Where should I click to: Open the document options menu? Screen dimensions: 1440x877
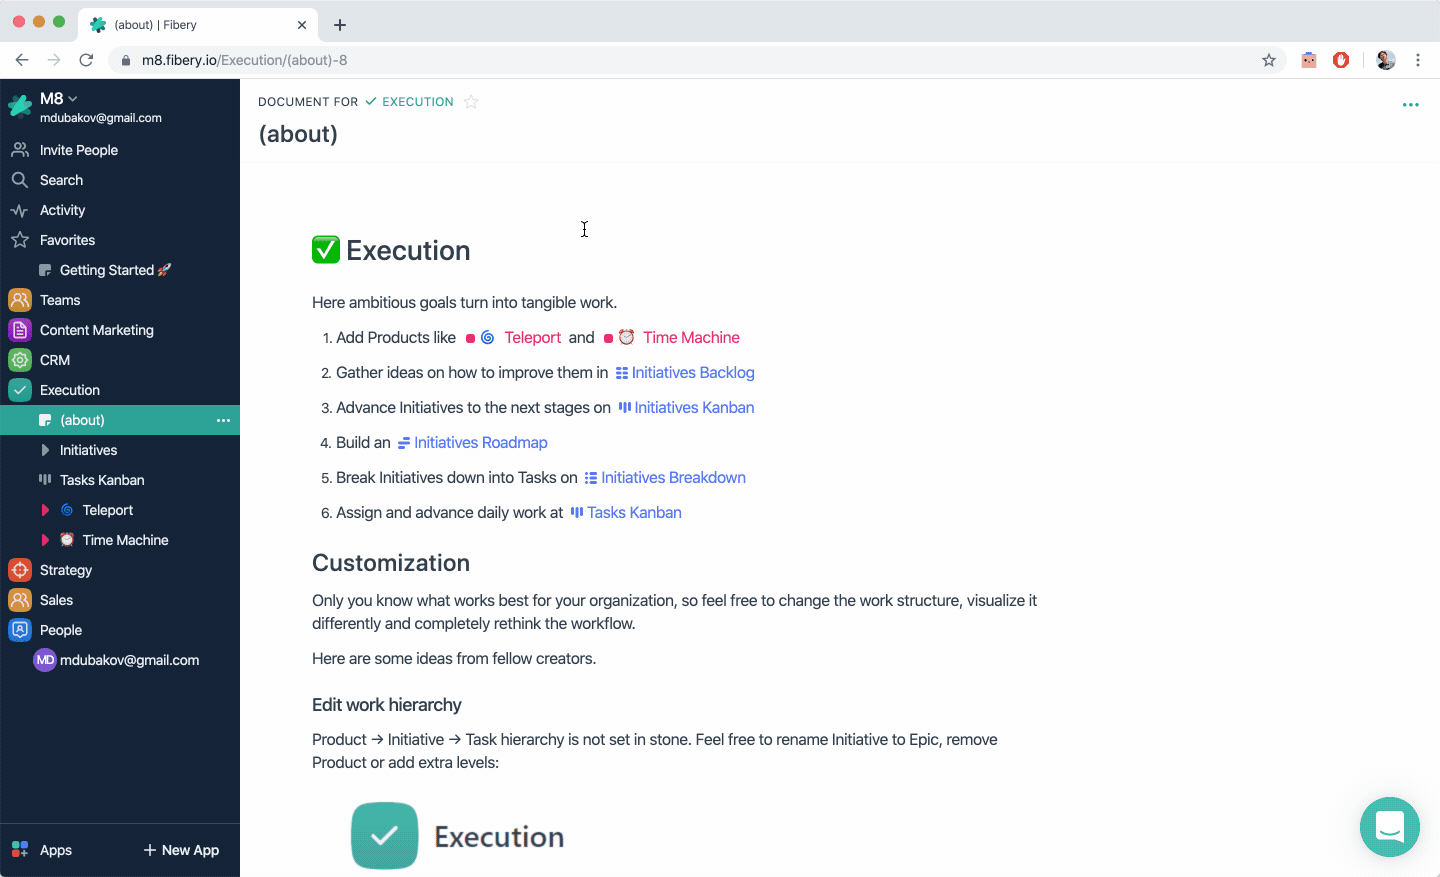[x=1411, y=104]
